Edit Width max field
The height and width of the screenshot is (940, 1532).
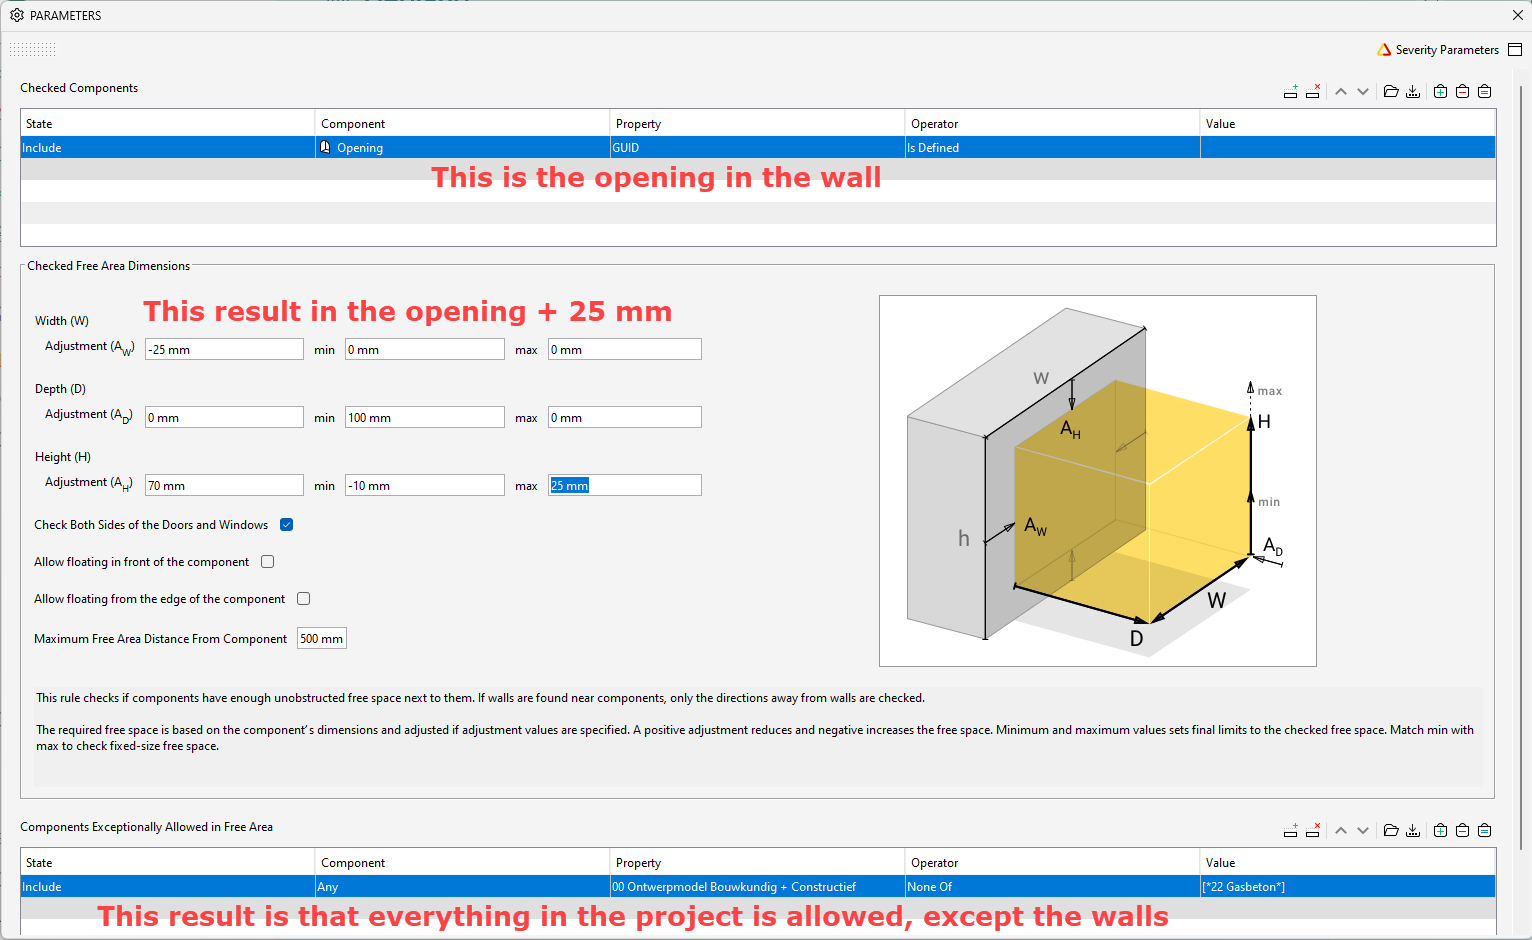point(625,349)
